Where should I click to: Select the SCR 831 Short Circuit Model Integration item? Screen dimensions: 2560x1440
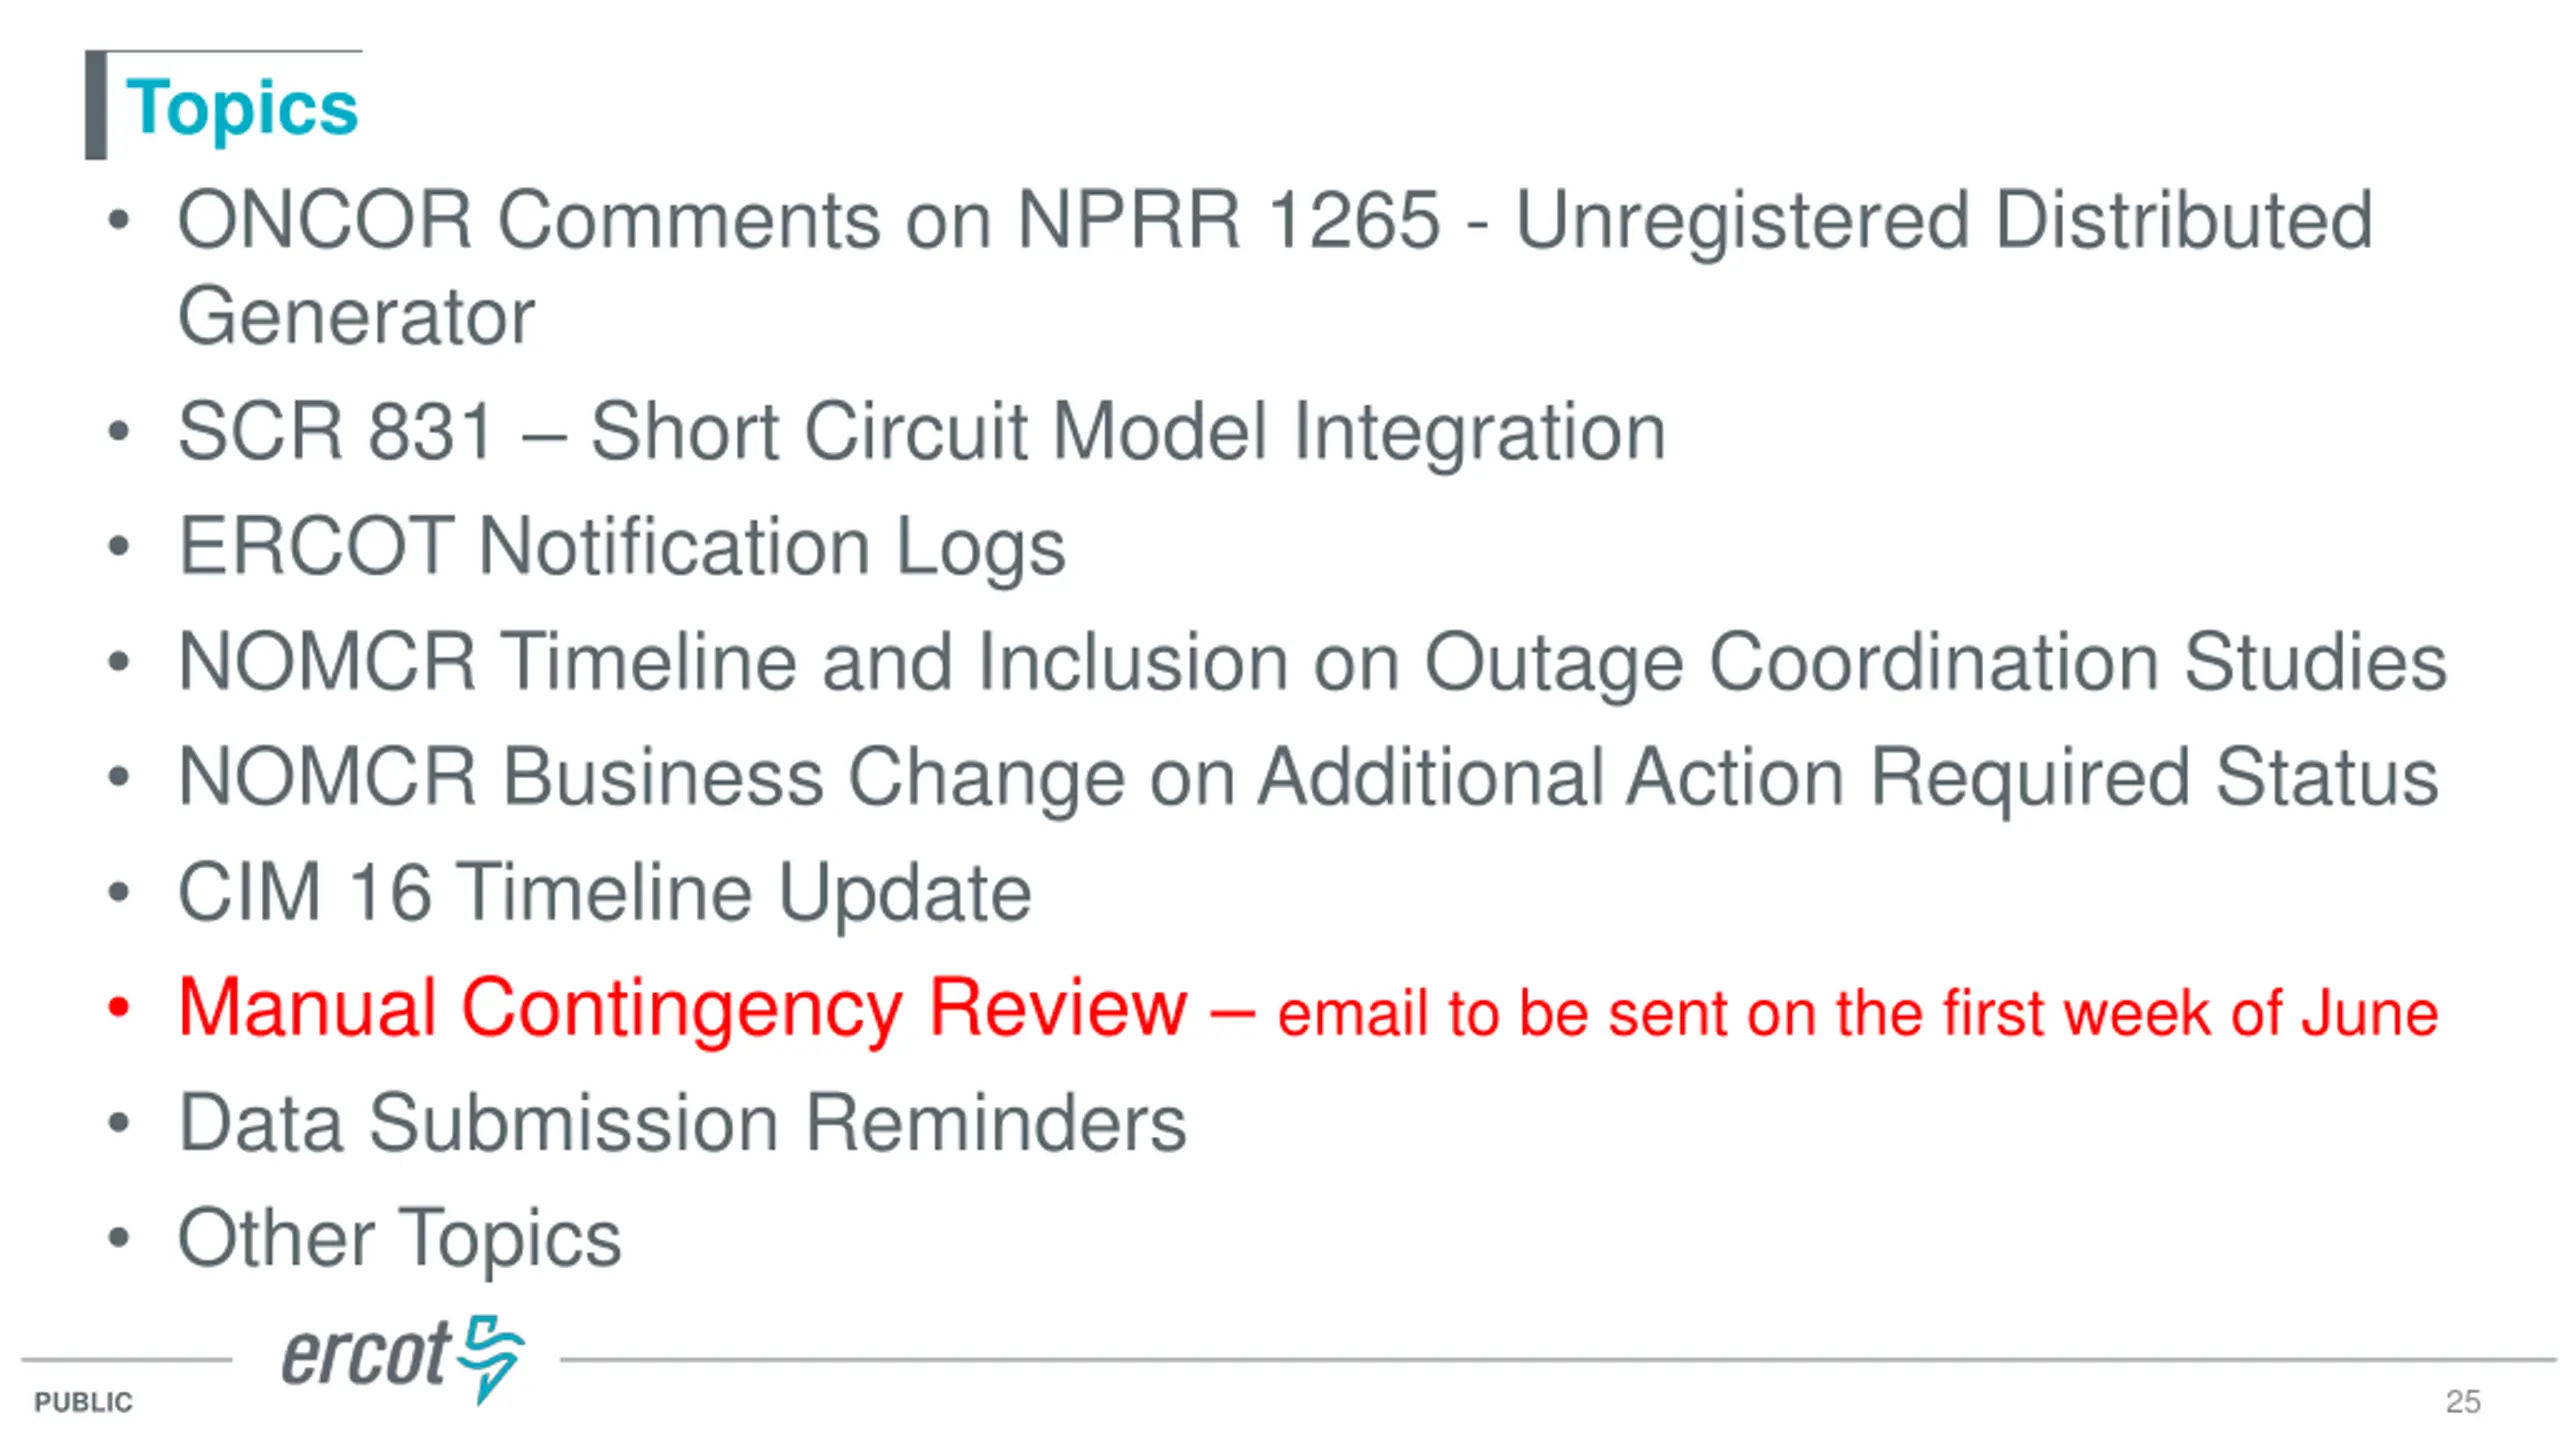922,431
